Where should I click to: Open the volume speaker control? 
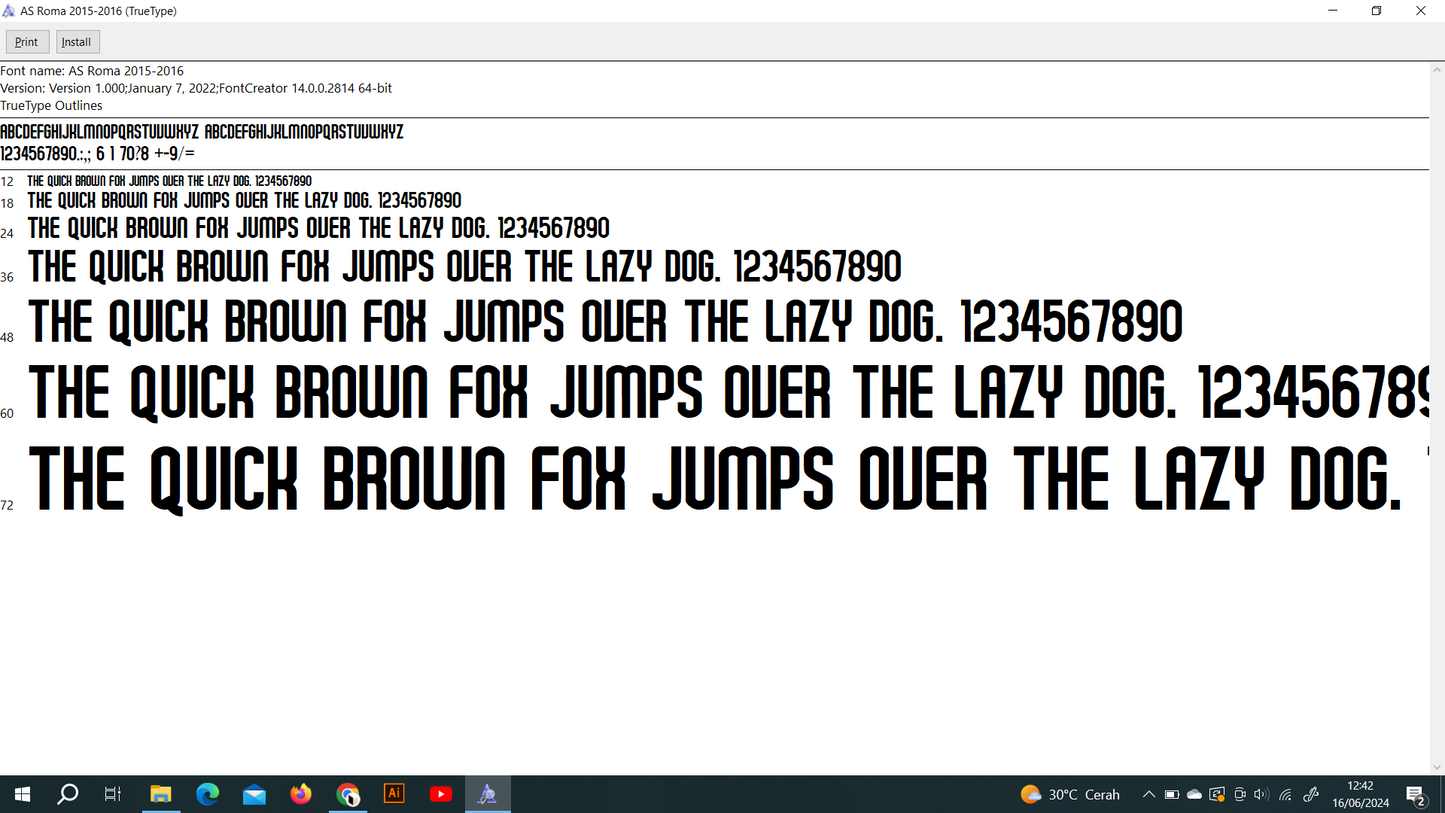click(x=1261, y=795)
